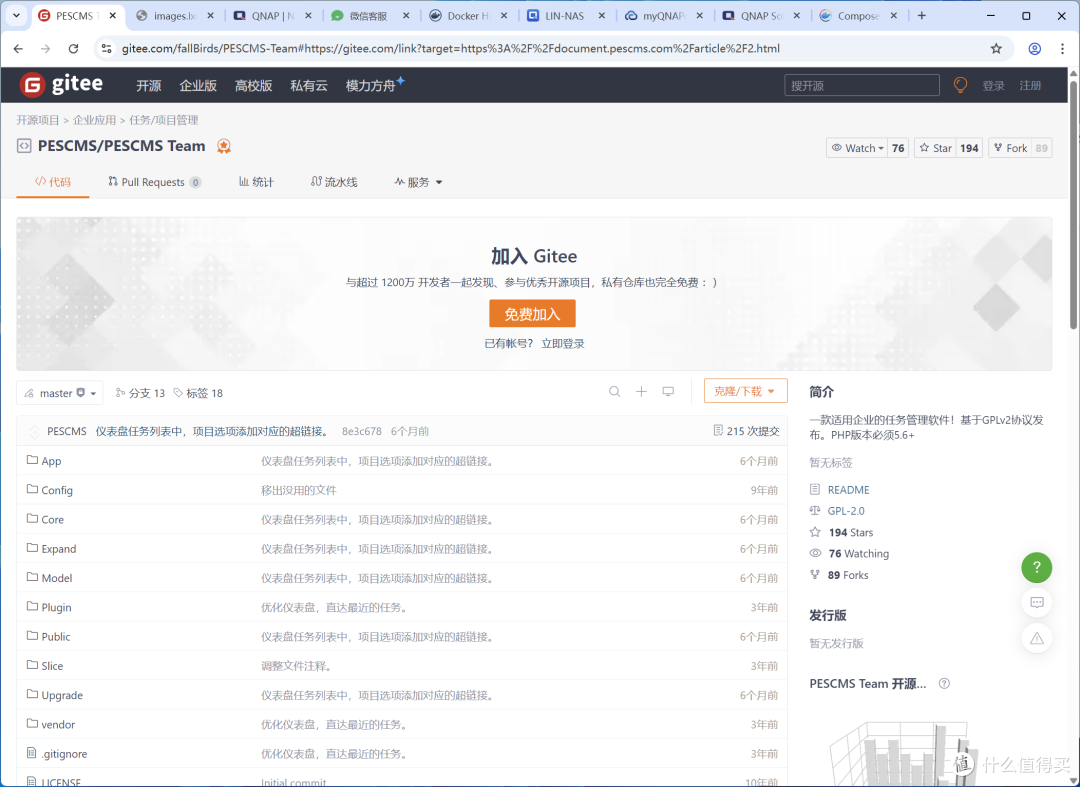Open the Chrome profile avatar icon
The width and height of the screenshot is (1080, 787).
click(x=1035, y=48)
